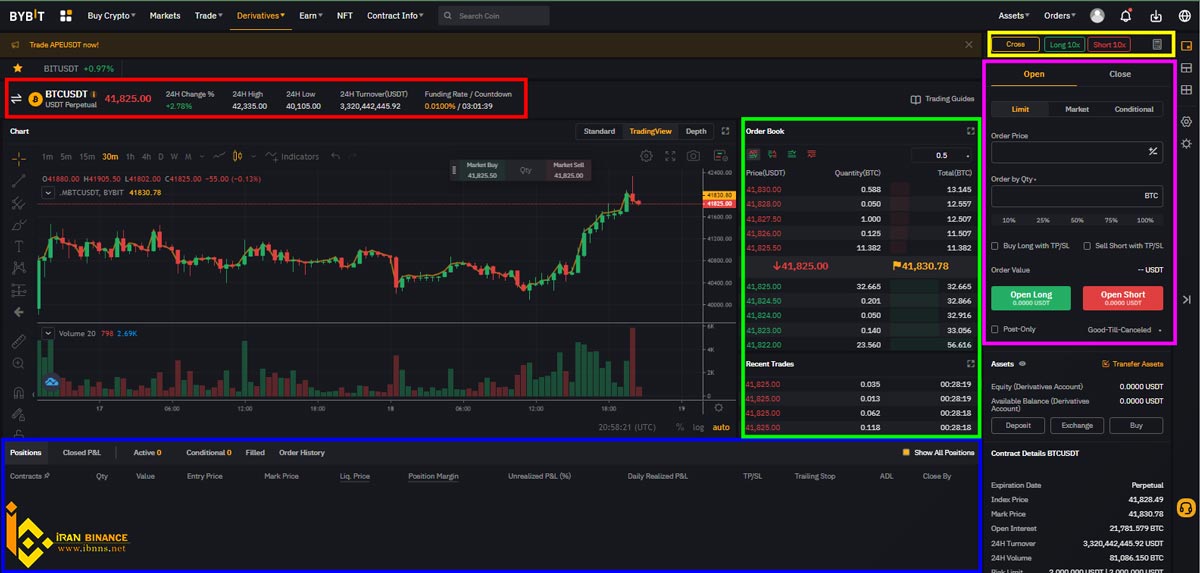1200x573 pixels.
Task: Expand the Order by Qty dropdown
Action: (1014, 179)
